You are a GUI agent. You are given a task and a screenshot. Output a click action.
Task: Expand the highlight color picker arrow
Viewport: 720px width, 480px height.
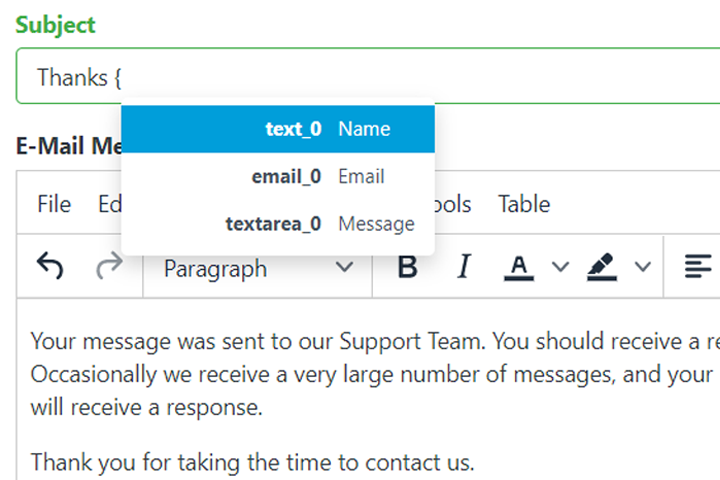[643, 267]
